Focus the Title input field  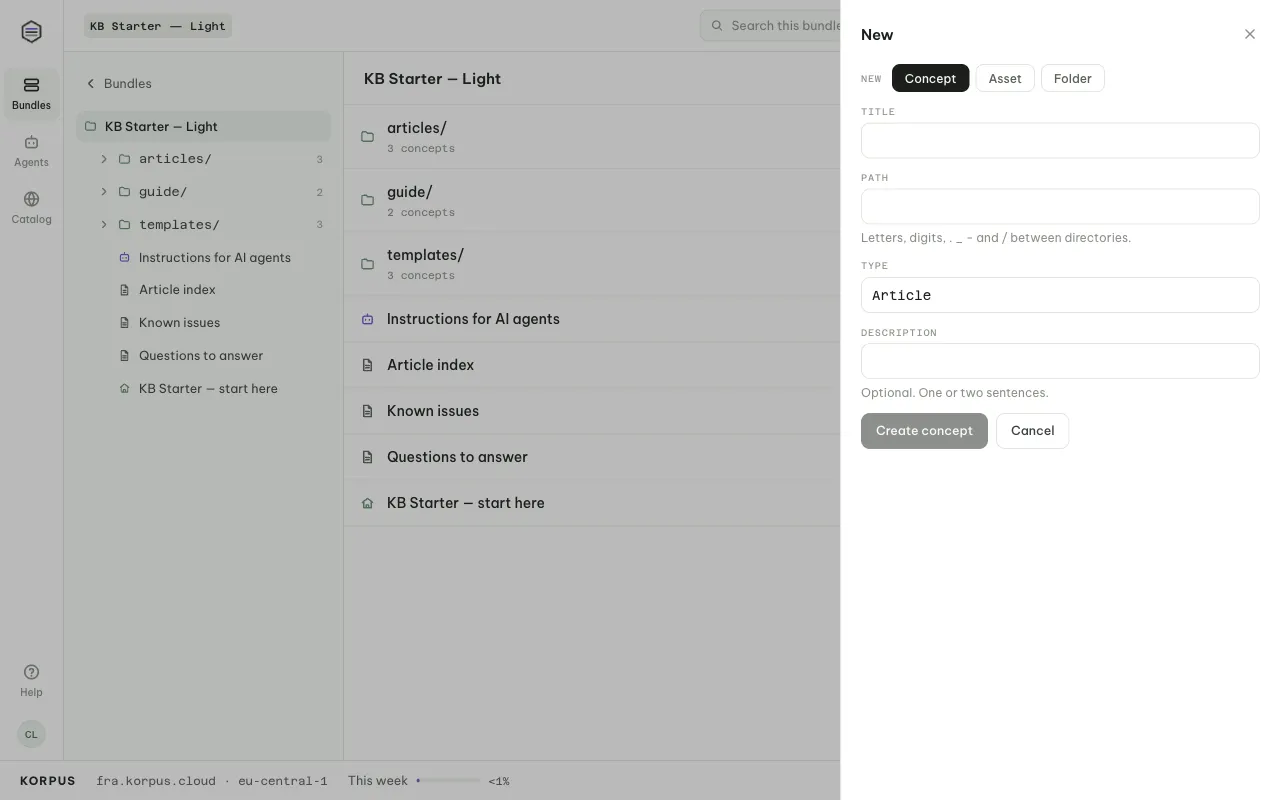coord(1060,140)
